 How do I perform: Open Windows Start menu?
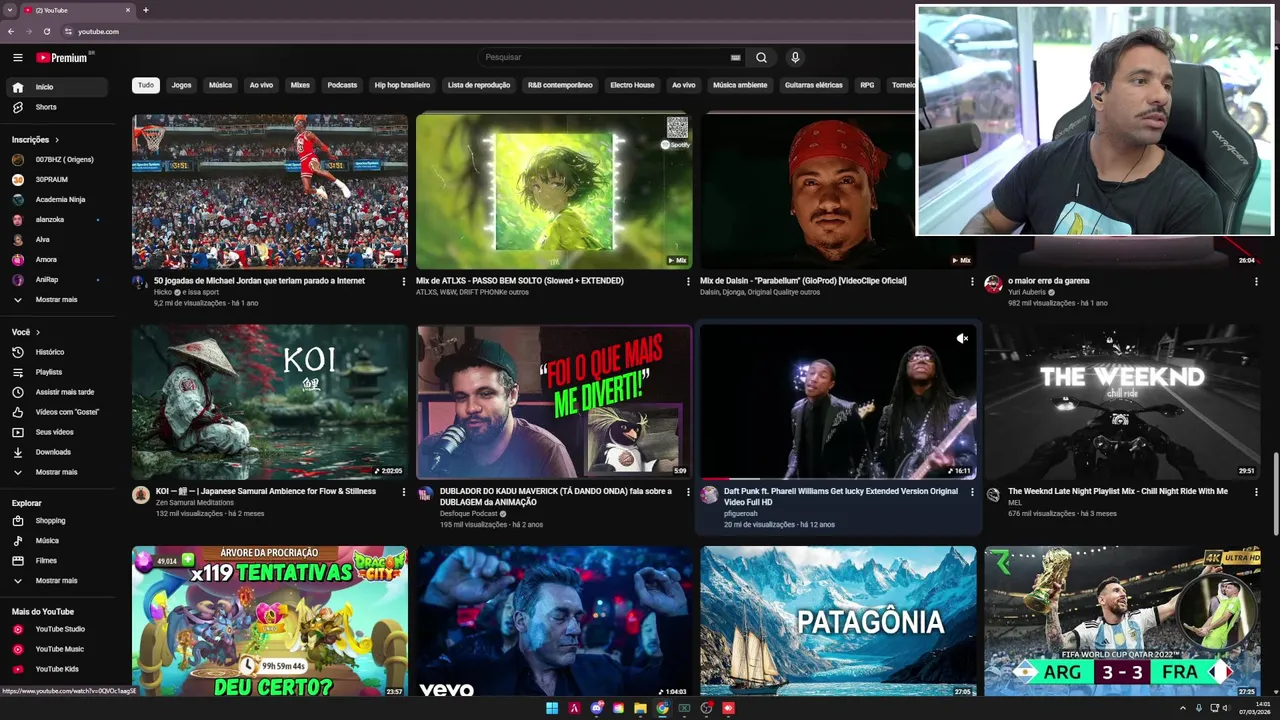tap(552, 708)
